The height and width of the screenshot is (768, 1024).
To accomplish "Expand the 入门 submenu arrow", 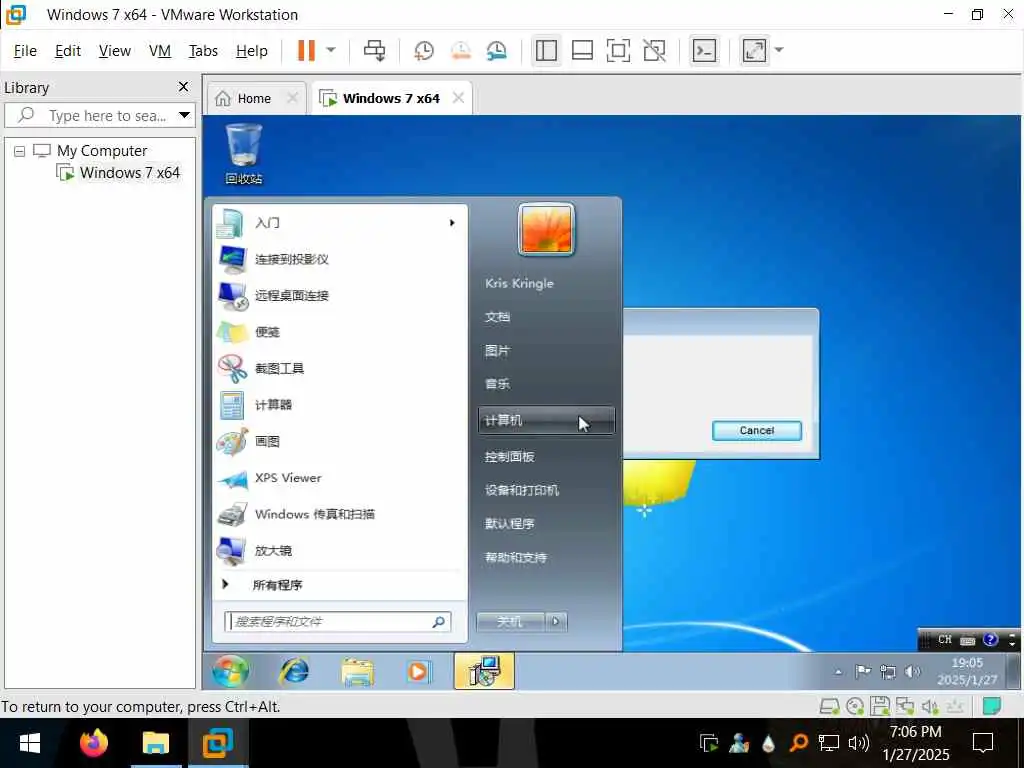I will [x=452, y=223].
